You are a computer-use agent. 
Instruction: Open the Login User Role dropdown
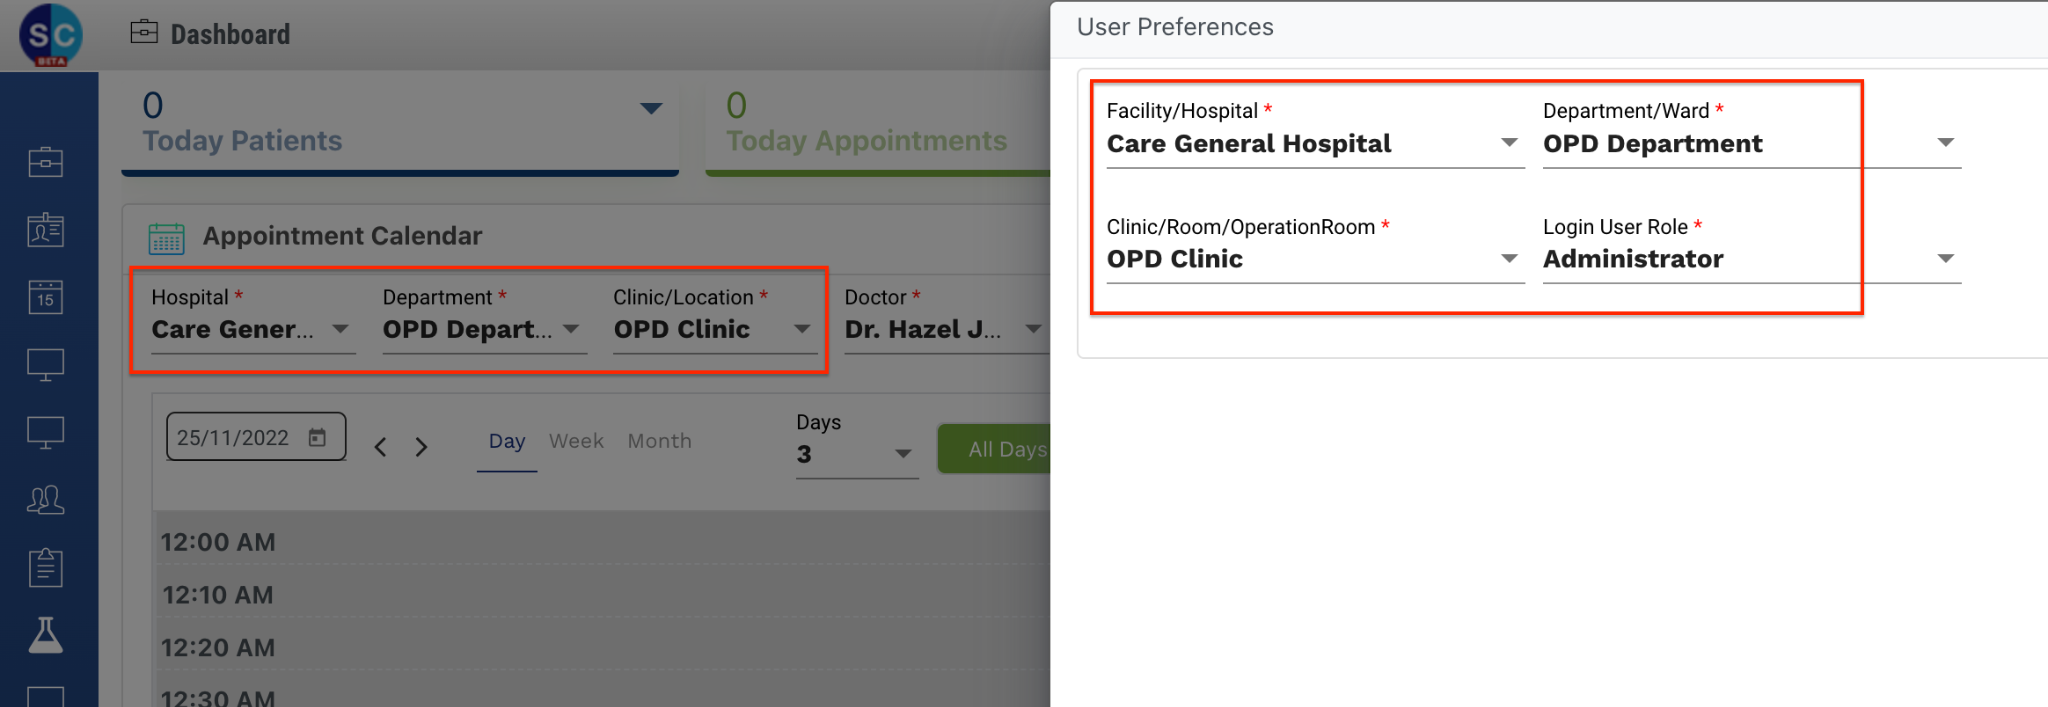1945,259
